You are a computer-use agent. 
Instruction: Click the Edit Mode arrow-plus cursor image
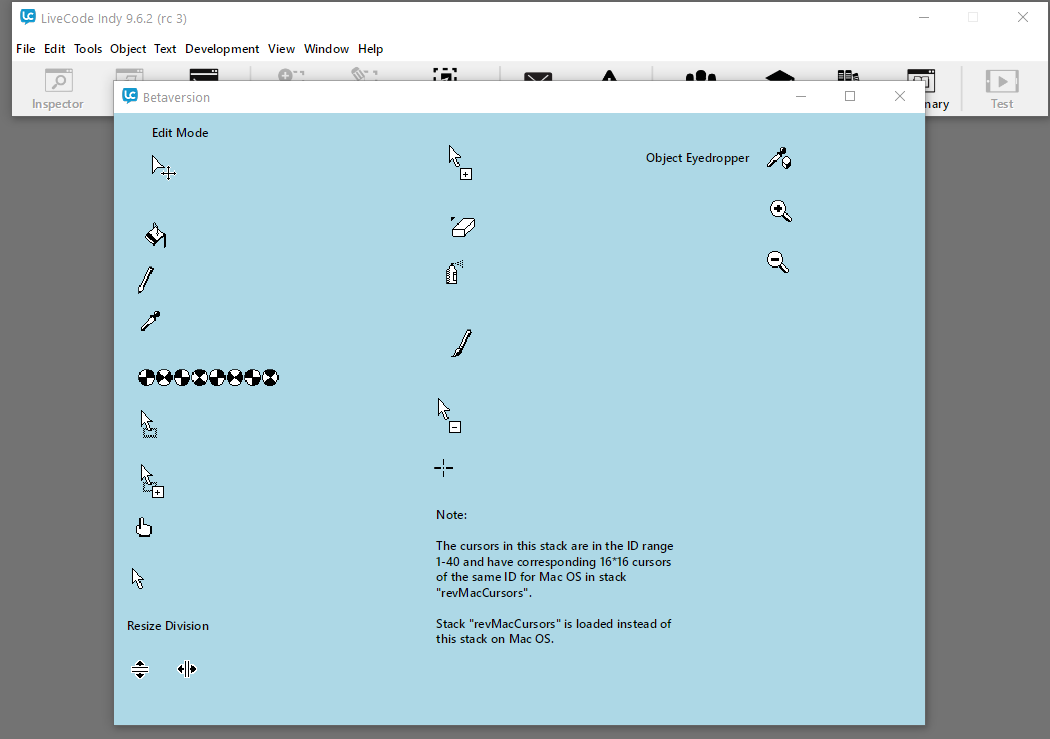coord(163,167)
